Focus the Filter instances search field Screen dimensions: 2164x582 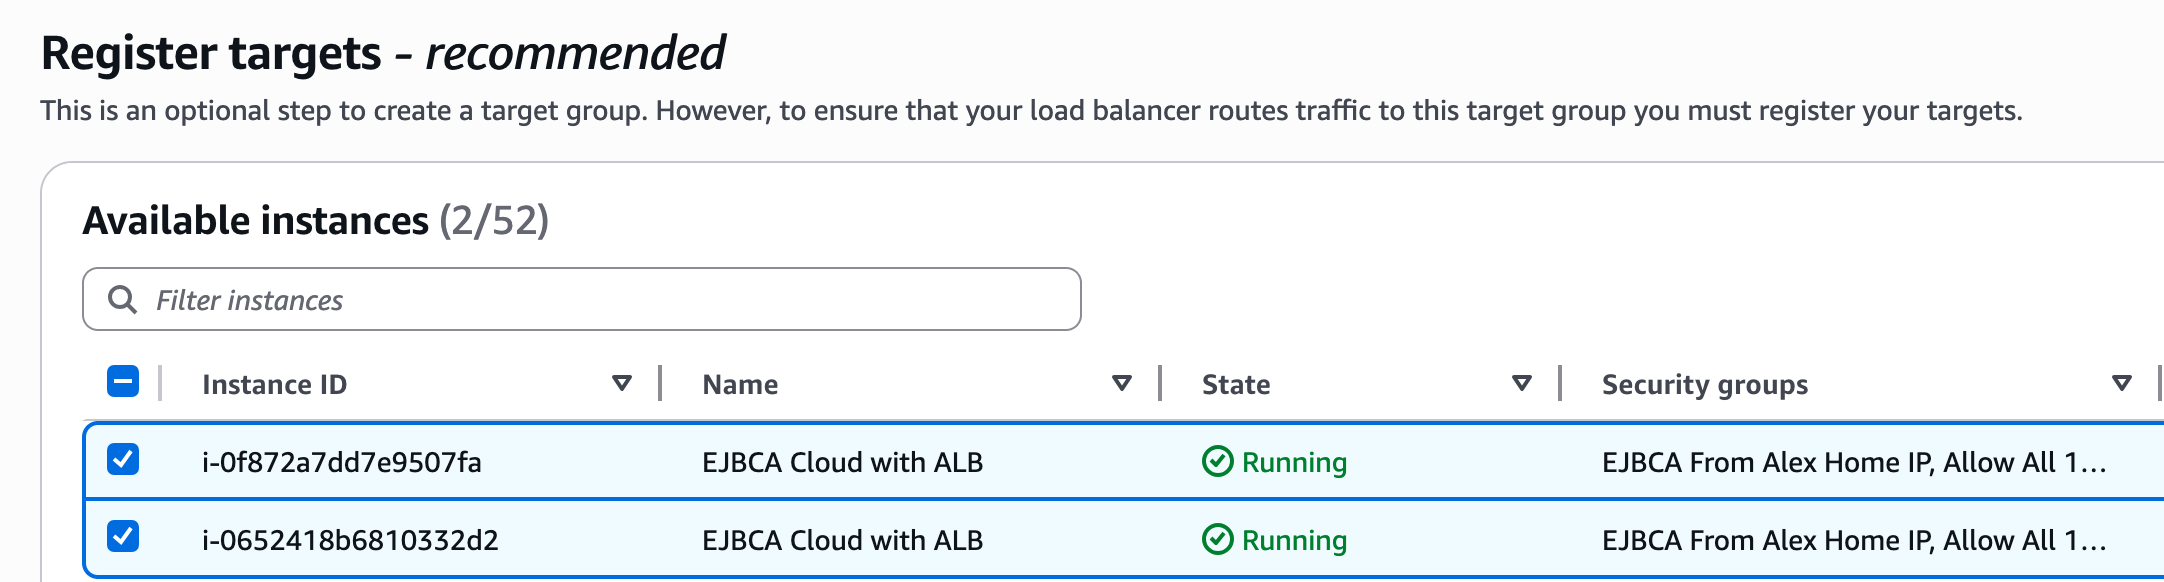582,299
